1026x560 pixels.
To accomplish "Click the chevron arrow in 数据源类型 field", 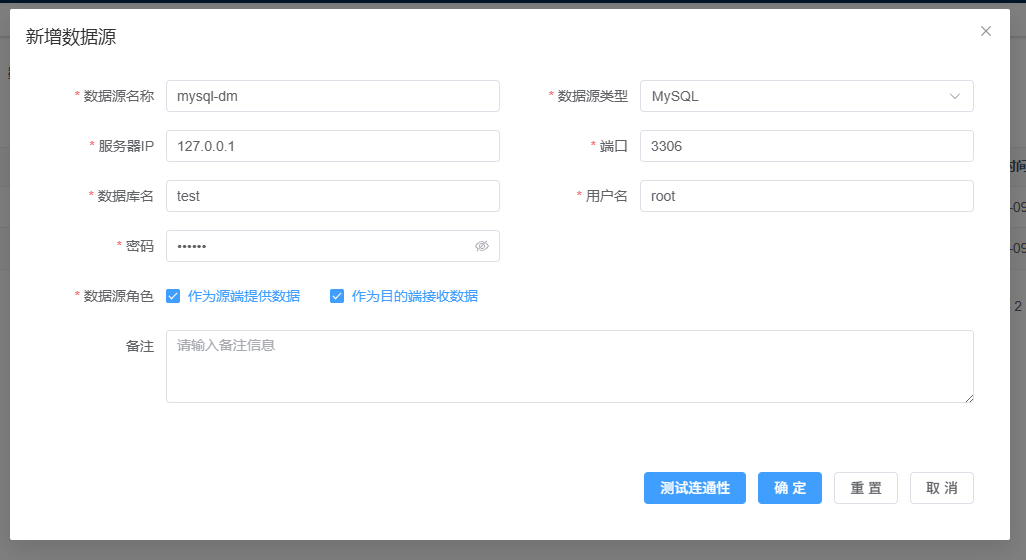I will [954, 96].
